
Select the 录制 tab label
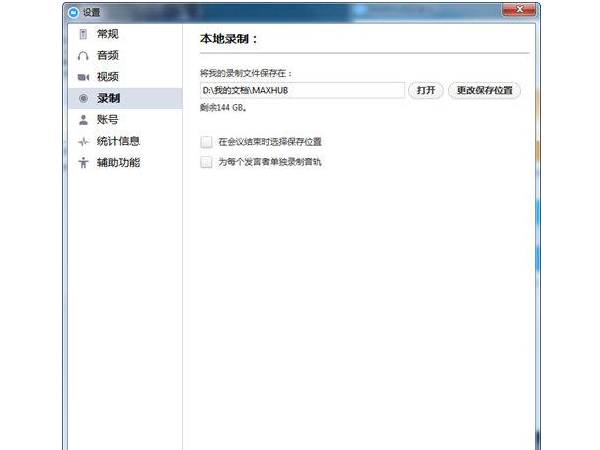(x=108, y=98)
